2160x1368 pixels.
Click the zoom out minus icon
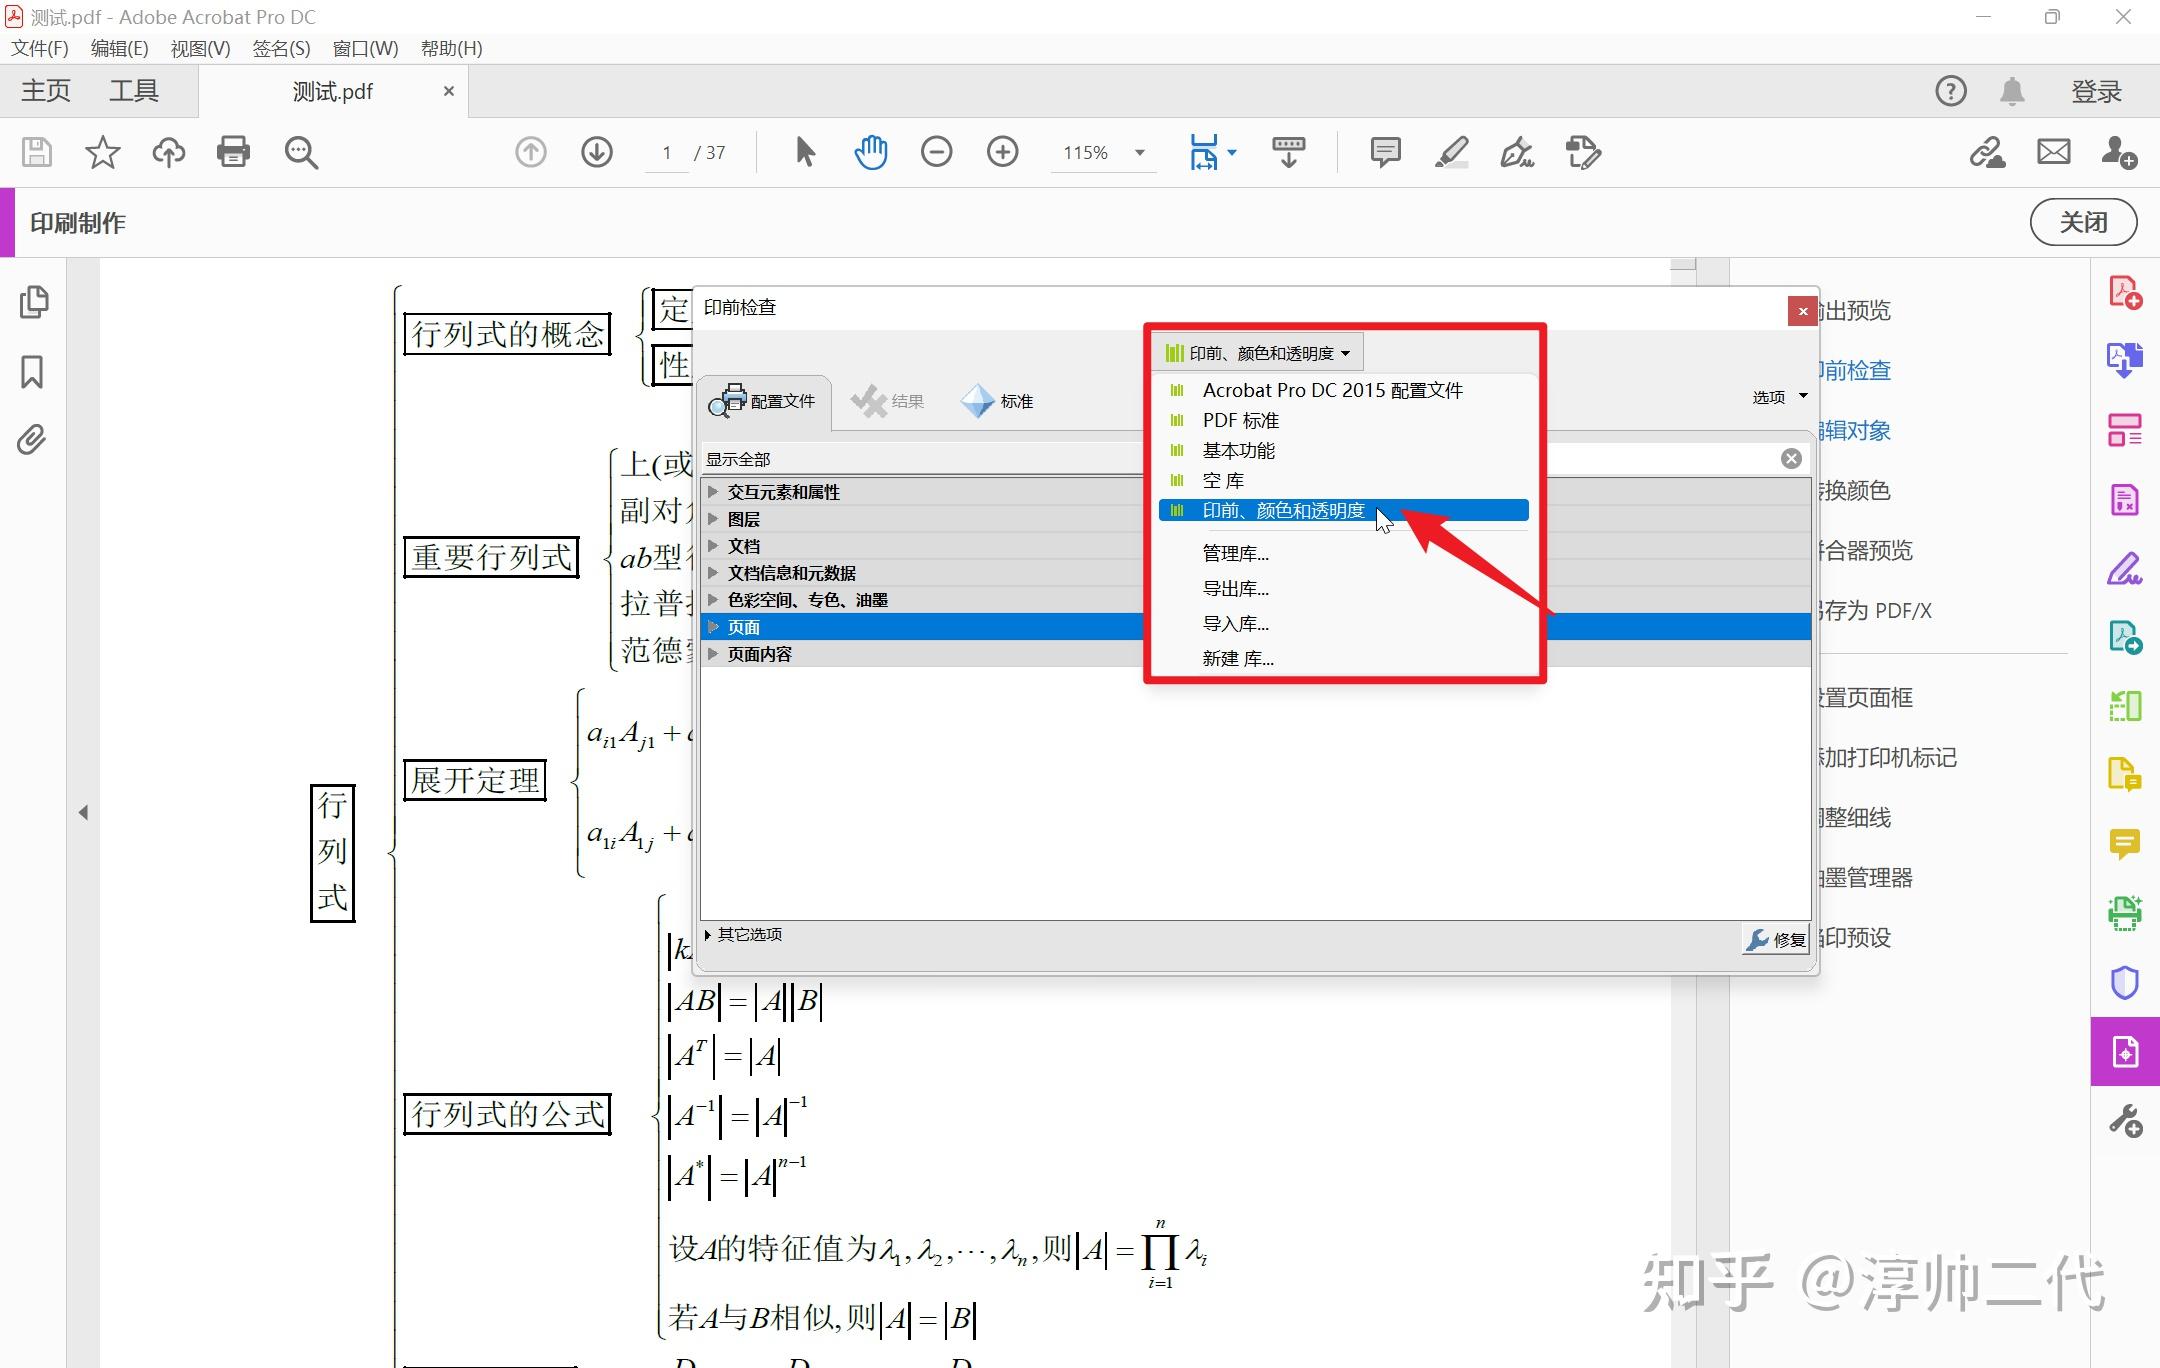[x=936, y=152]
